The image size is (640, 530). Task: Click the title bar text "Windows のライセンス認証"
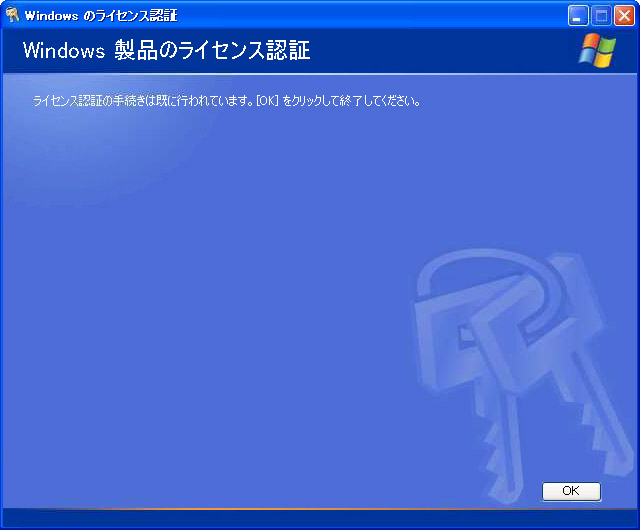[x=101, y=16]
